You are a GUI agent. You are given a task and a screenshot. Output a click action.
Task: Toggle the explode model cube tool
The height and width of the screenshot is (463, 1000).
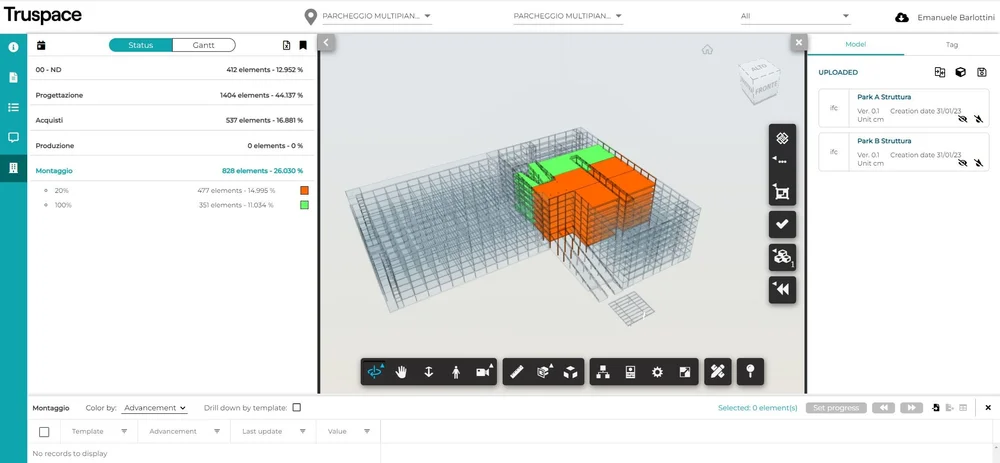[x=570, y=372]
